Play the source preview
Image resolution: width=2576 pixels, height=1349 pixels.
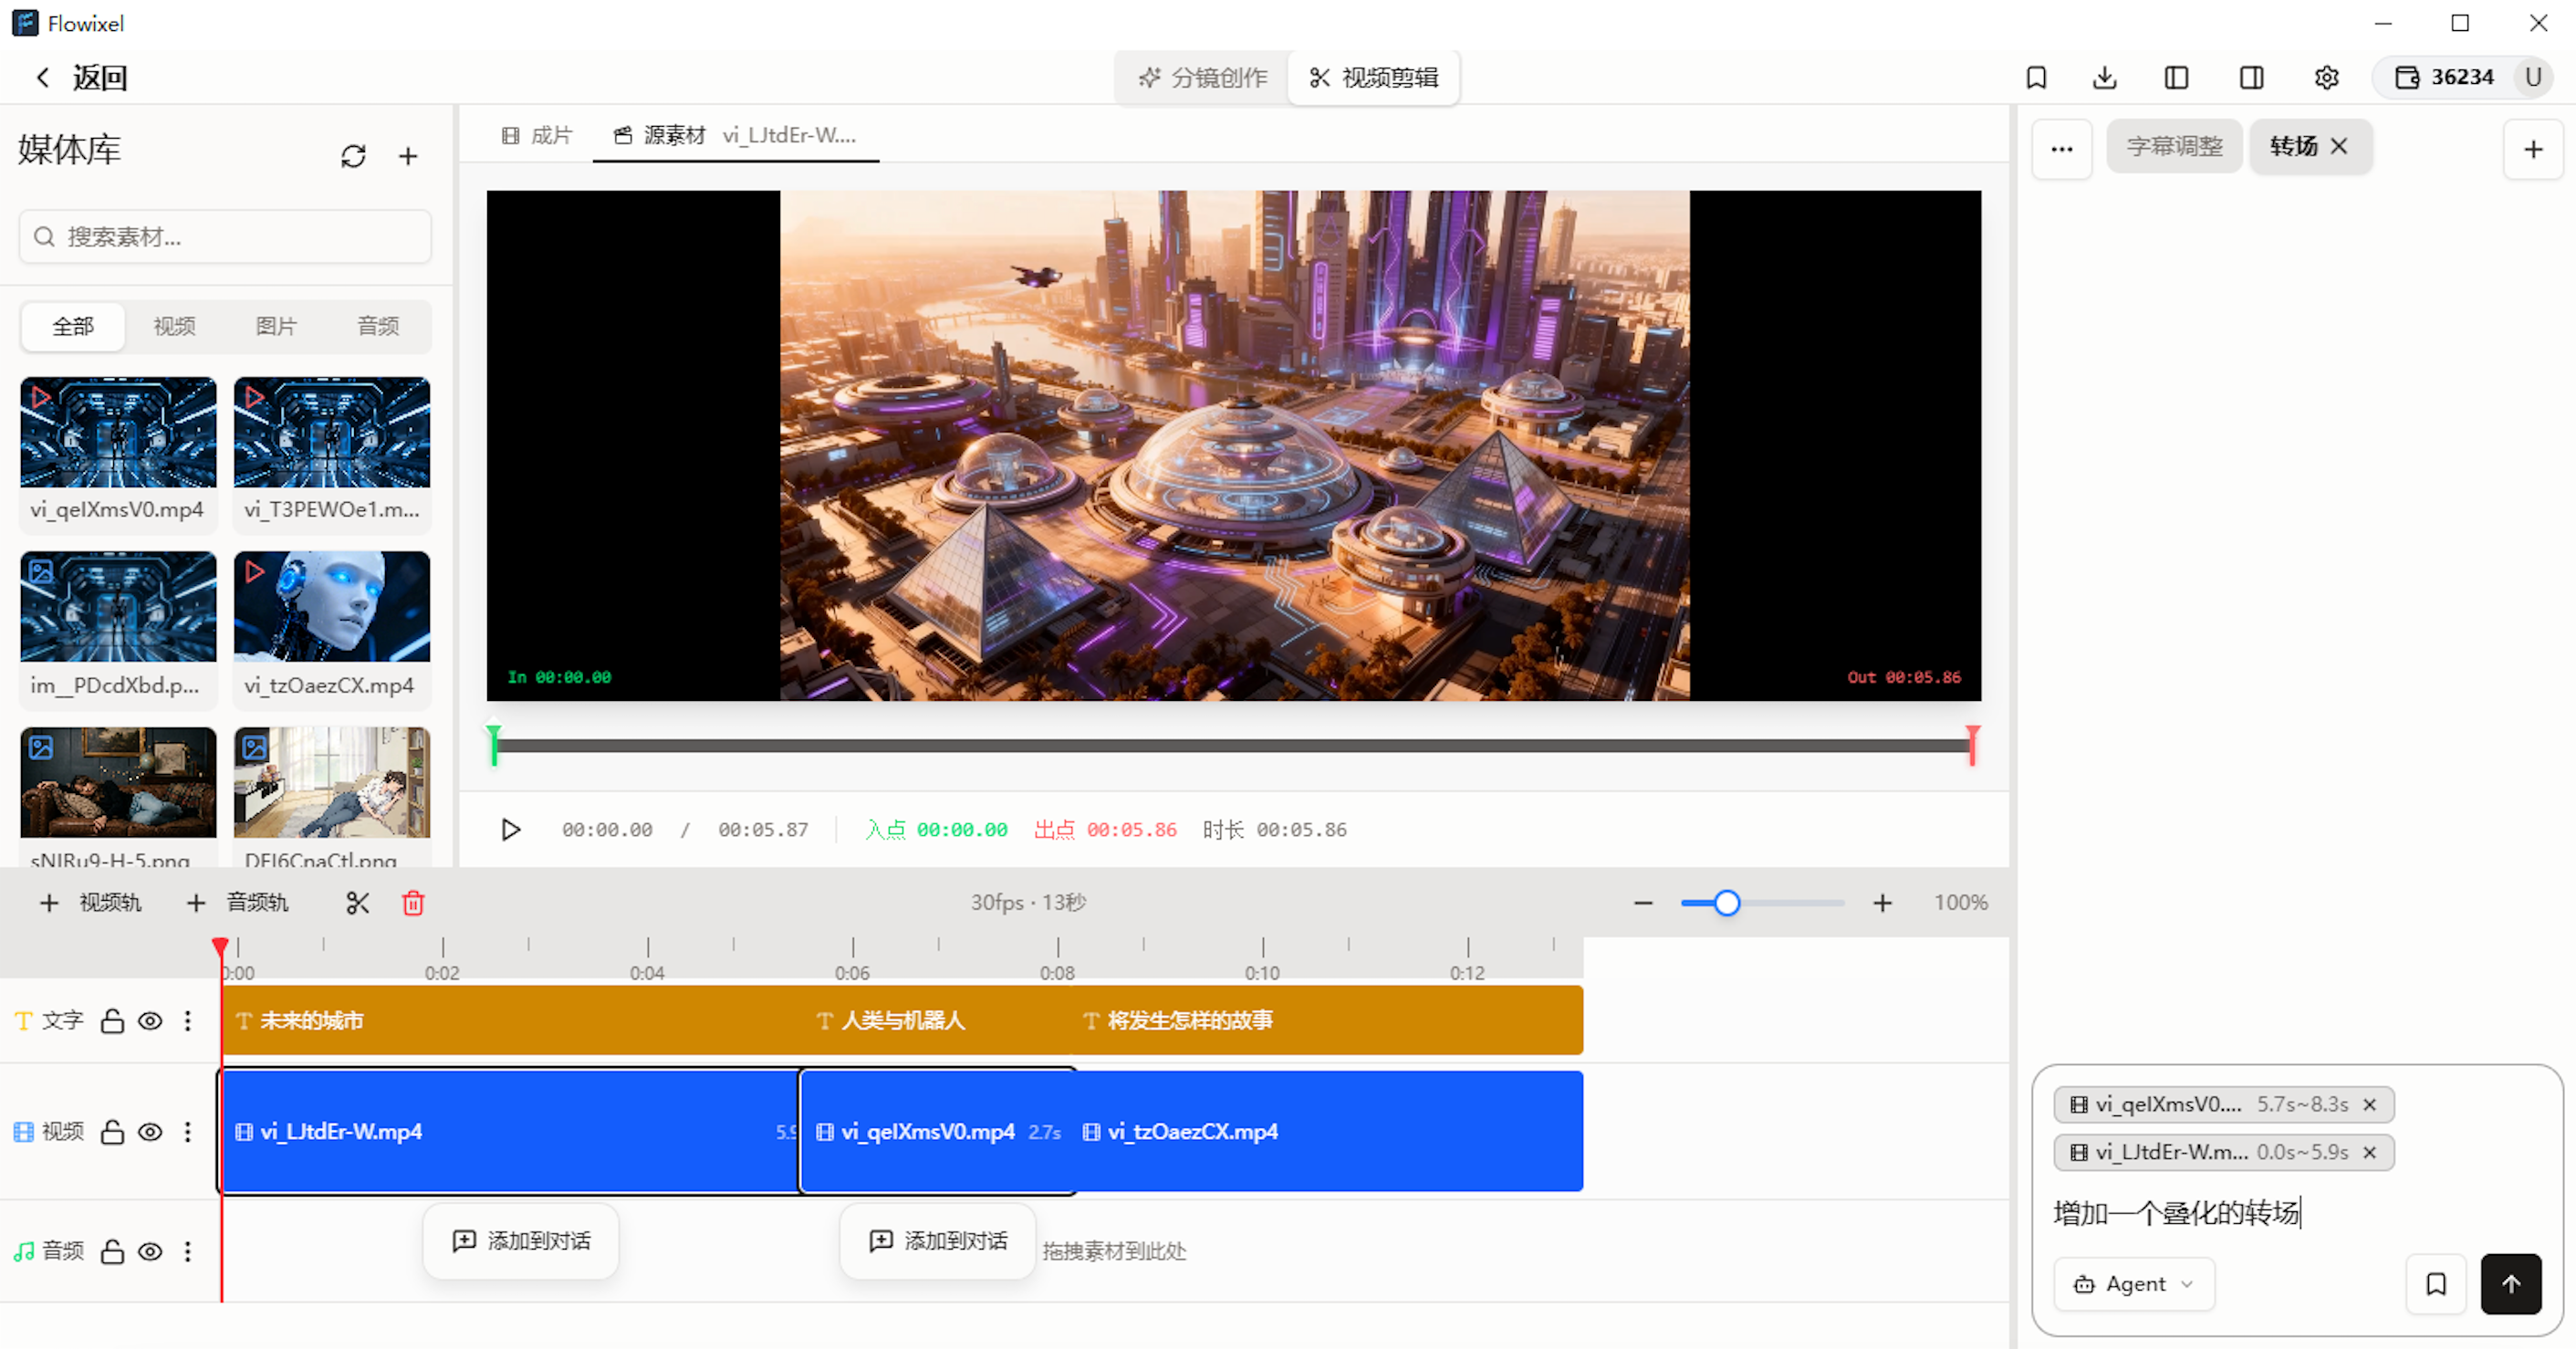(x=510, y=830)
